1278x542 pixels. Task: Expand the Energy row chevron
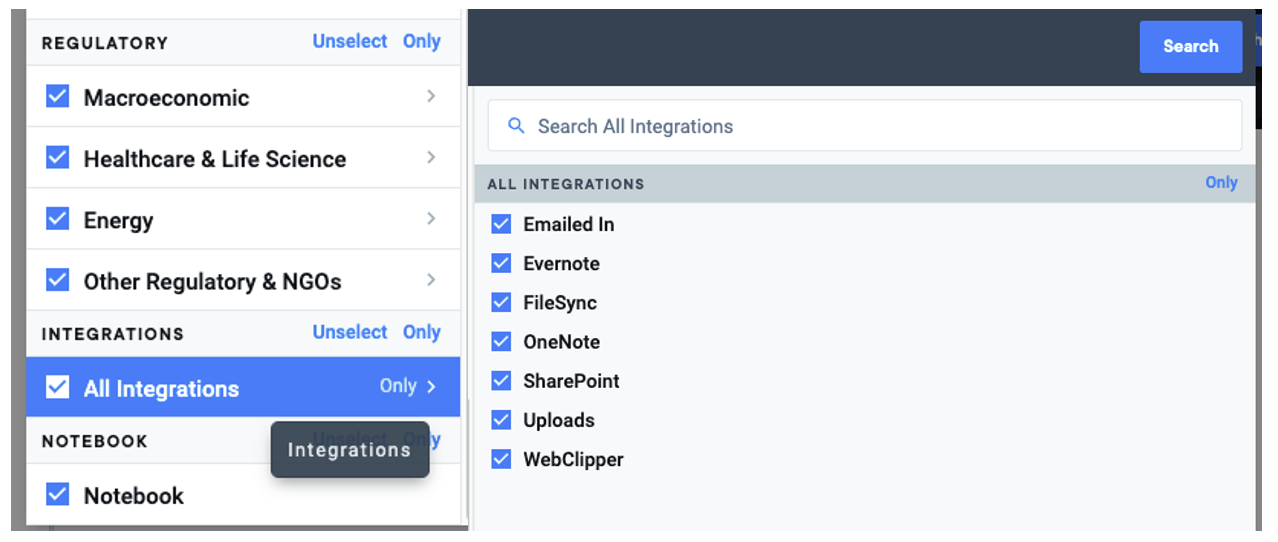(431, 218)
